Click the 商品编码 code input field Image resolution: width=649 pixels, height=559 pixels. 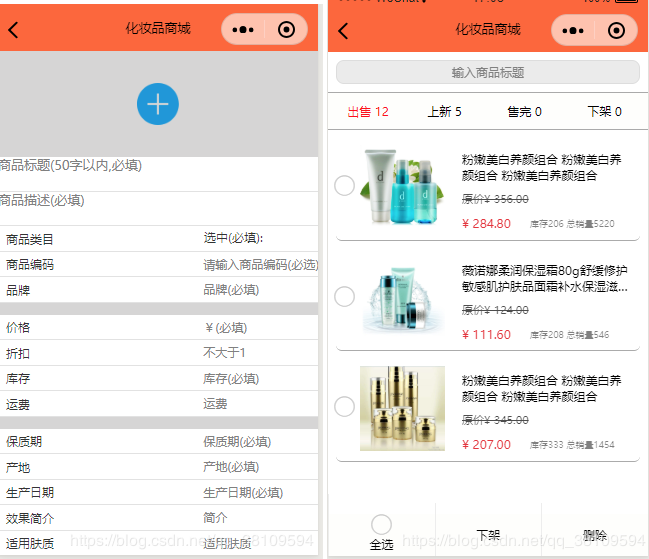260,264
